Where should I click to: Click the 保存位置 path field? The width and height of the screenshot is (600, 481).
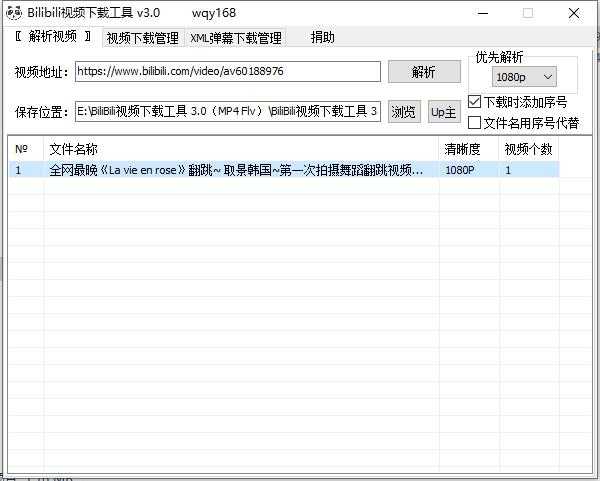pos(228,111)
